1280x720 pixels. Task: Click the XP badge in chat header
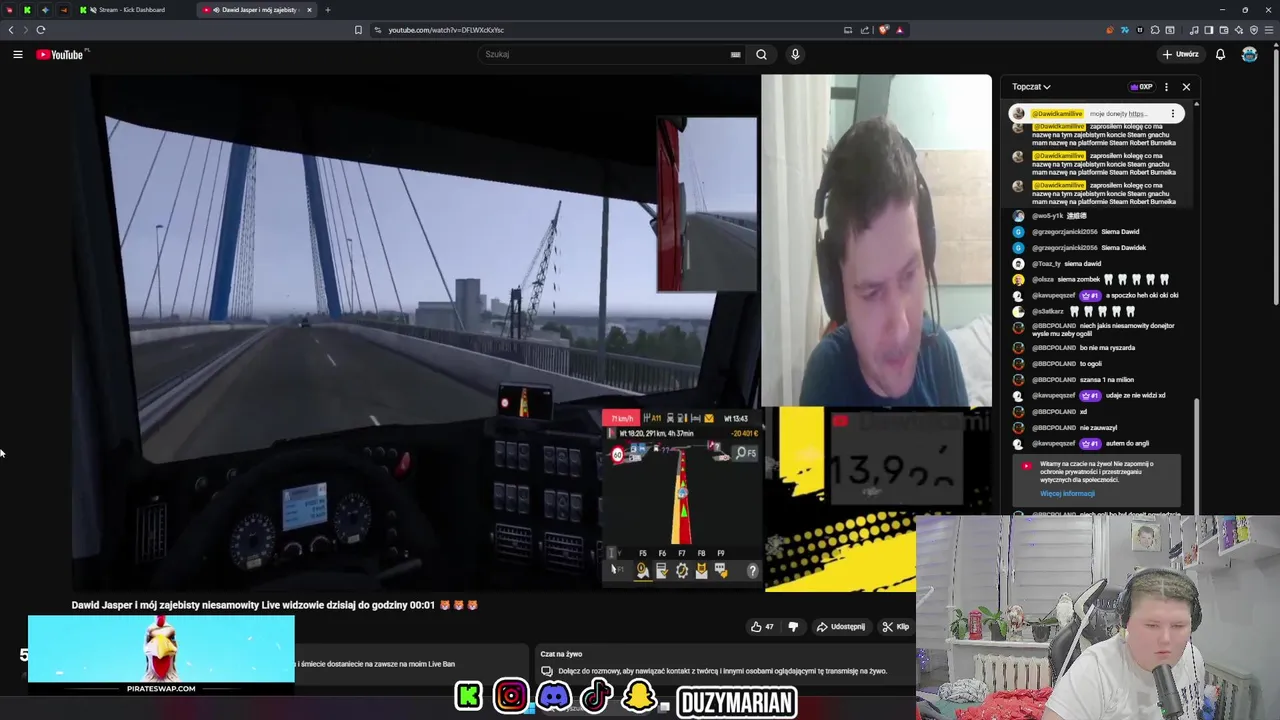click(x=1141, y=87)
